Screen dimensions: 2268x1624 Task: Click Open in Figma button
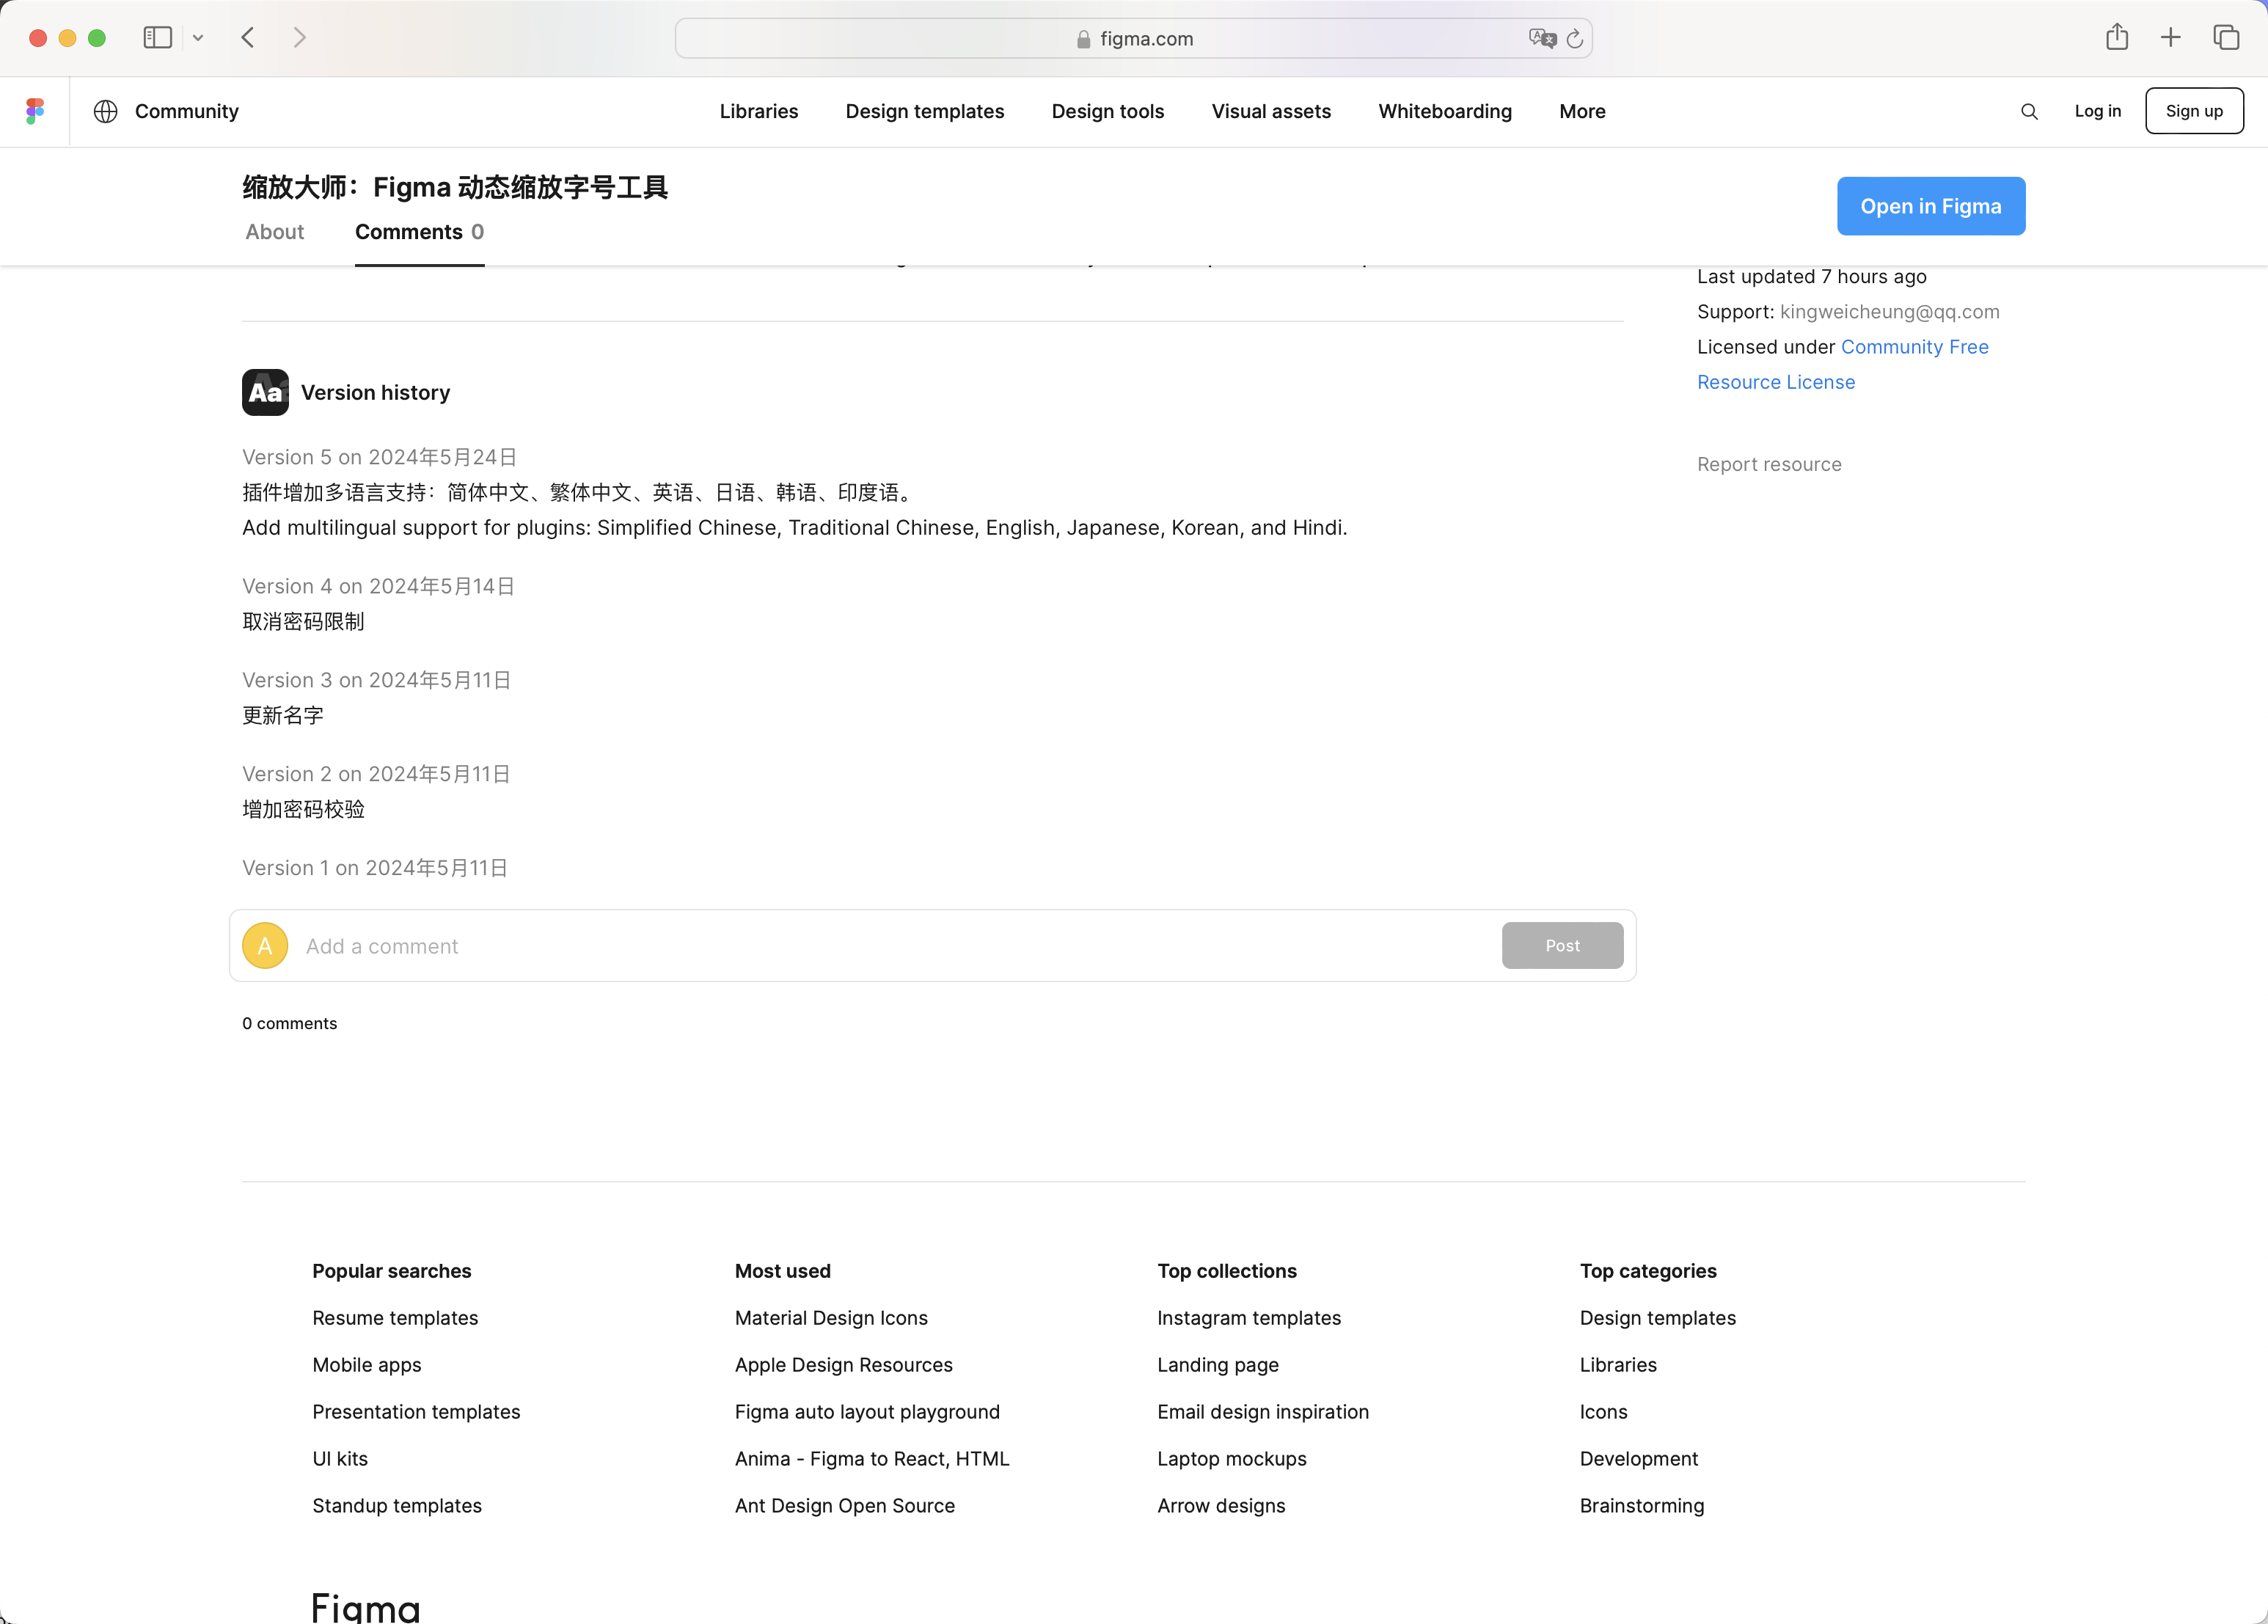click(1931, 206)
